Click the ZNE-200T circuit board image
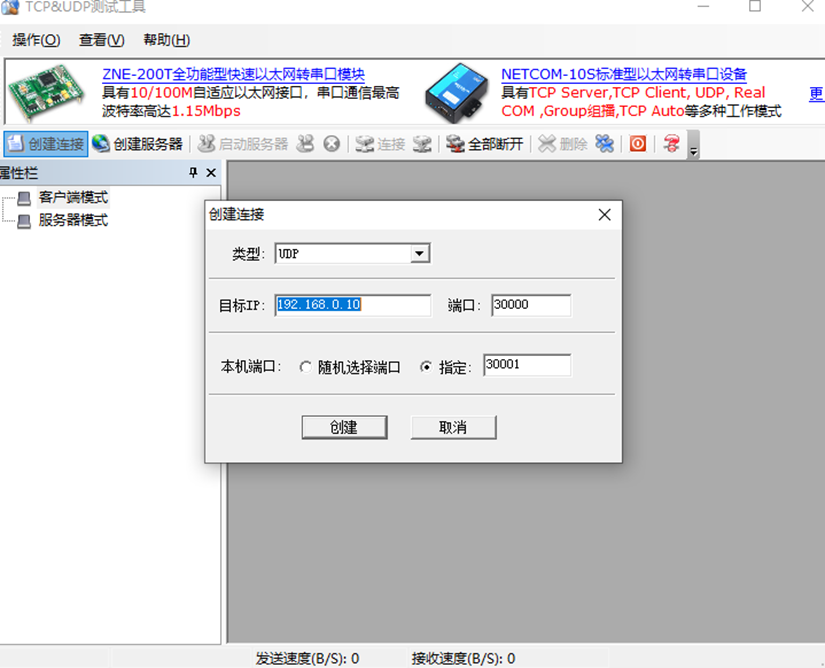The height and width of the screenshot is (668, 825). [x=47, y=92]
